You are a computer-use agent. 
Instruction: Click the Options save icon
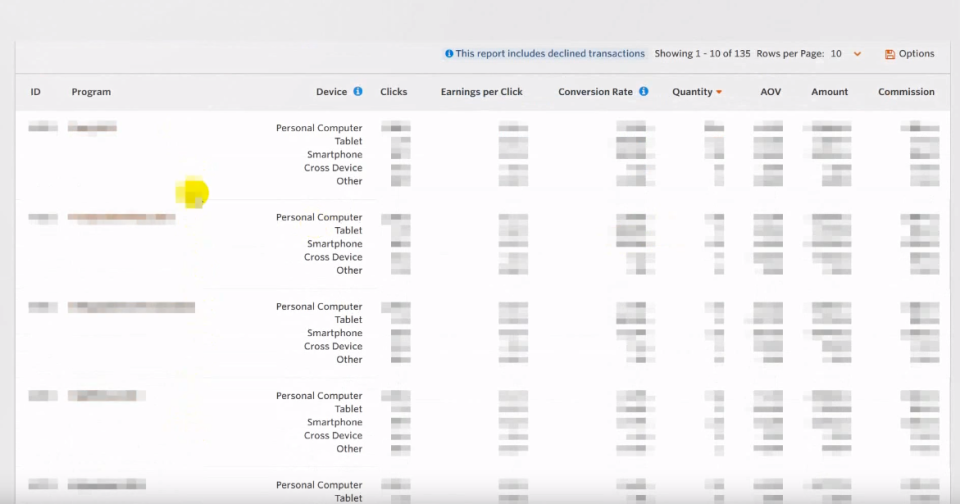click(890, 55)
